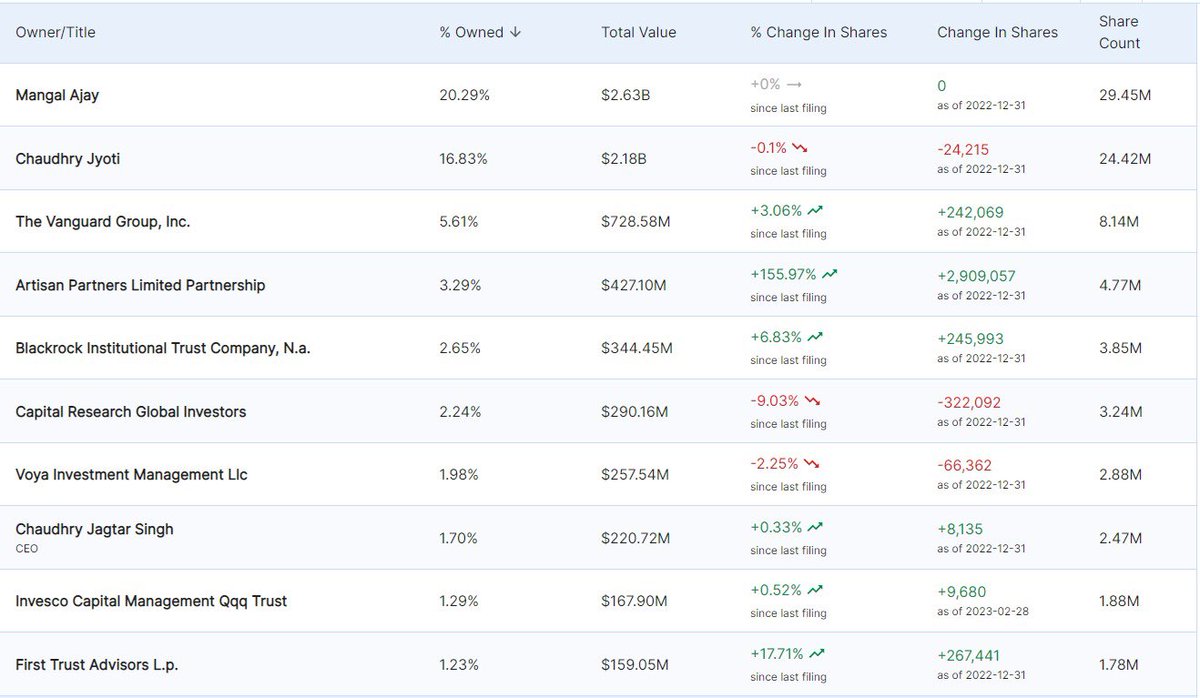The image size is (1200, 698).
Task: Select the $728.58M total value cell
Action: pos(634,222)
